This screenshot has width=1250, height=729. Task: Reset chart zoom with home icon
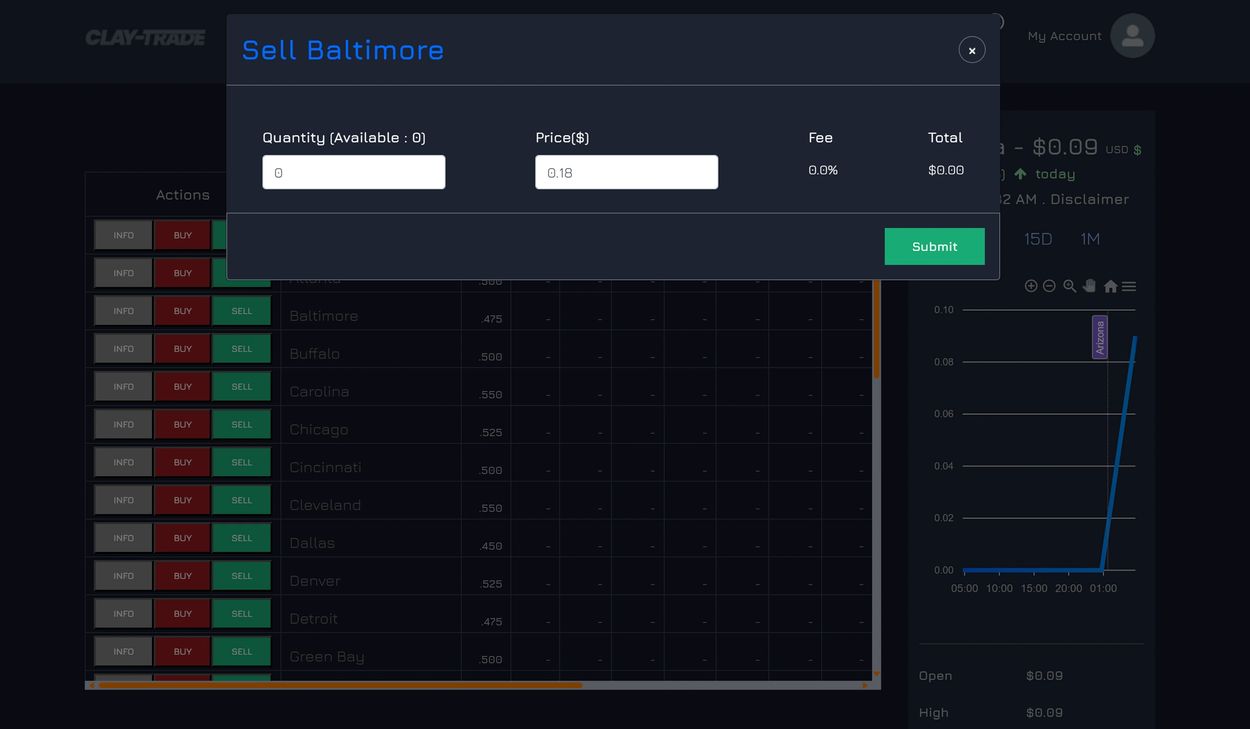coord(1110,286)
